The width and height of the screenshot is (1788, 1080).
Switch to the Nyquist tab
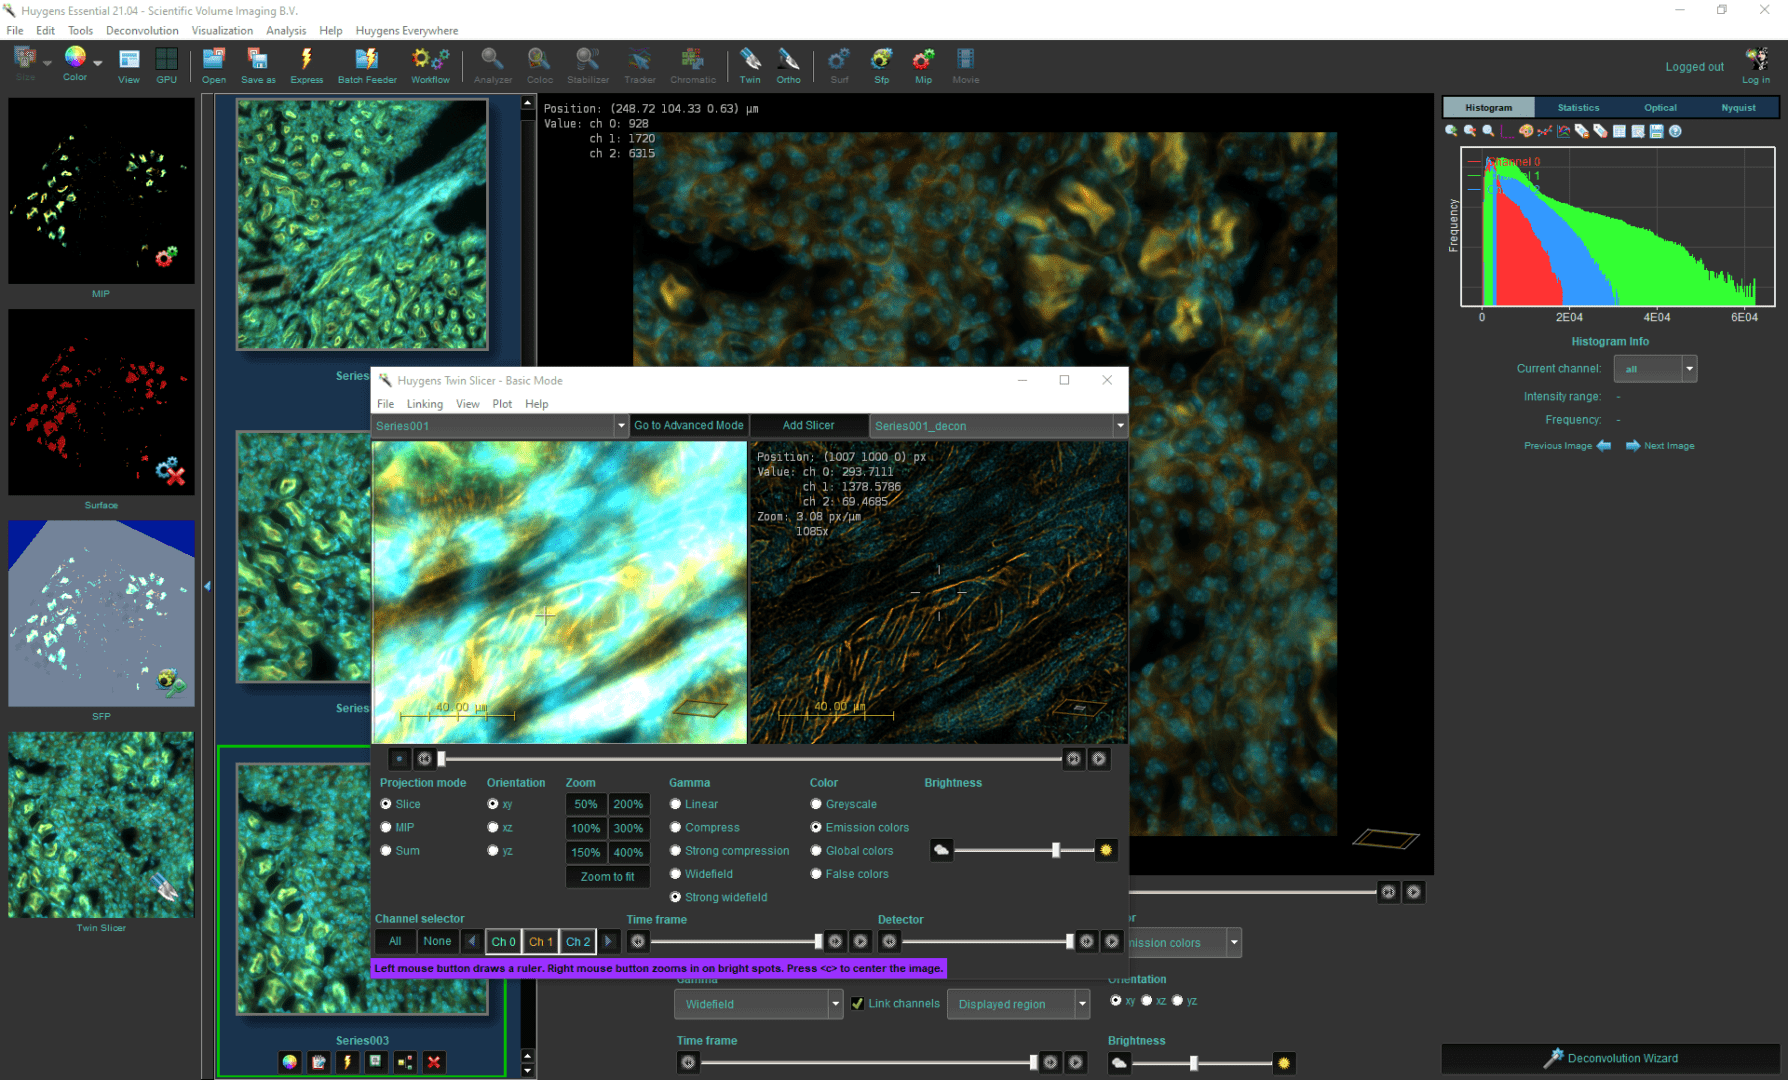(x=1738, y=107)
